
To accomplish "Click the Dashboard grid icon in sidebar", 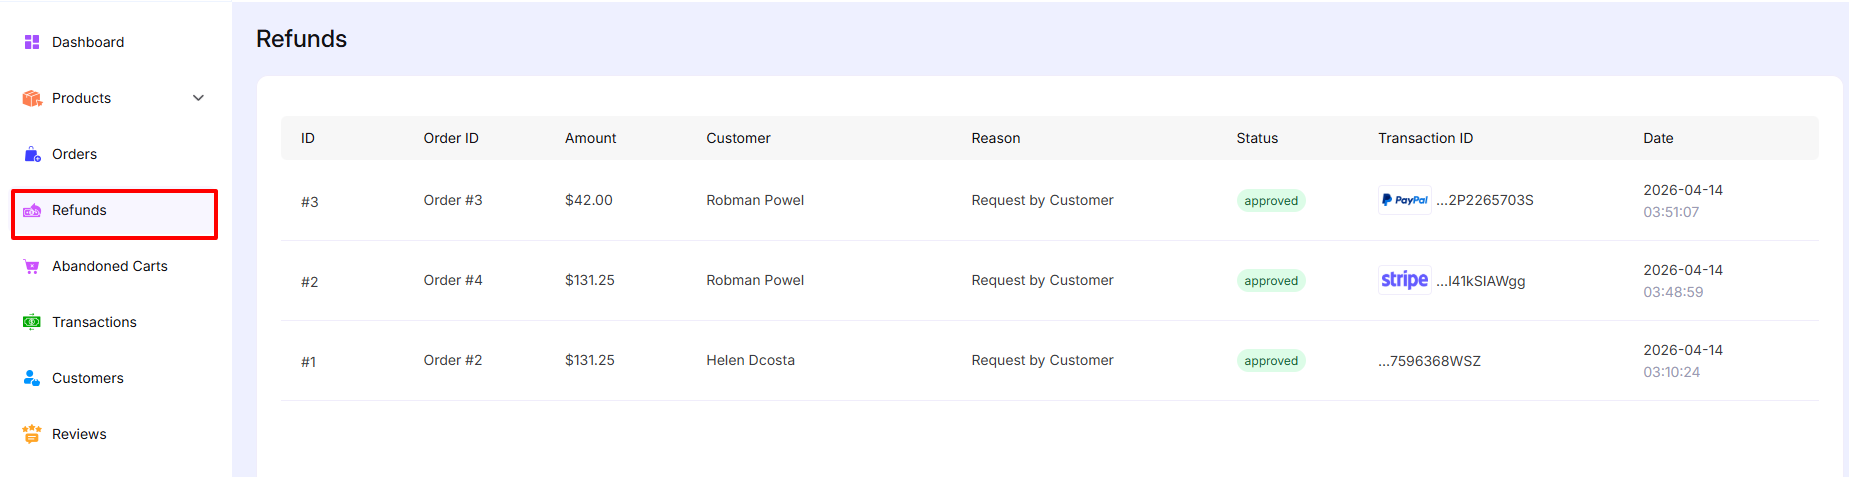I will coord(32,42).
